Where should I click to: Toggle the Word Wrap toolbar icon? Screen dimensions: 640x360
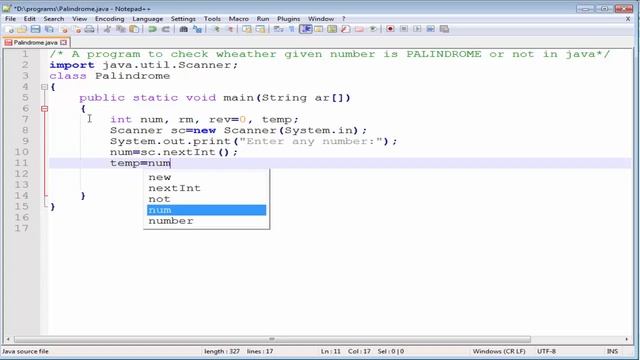tap(278, 29)
